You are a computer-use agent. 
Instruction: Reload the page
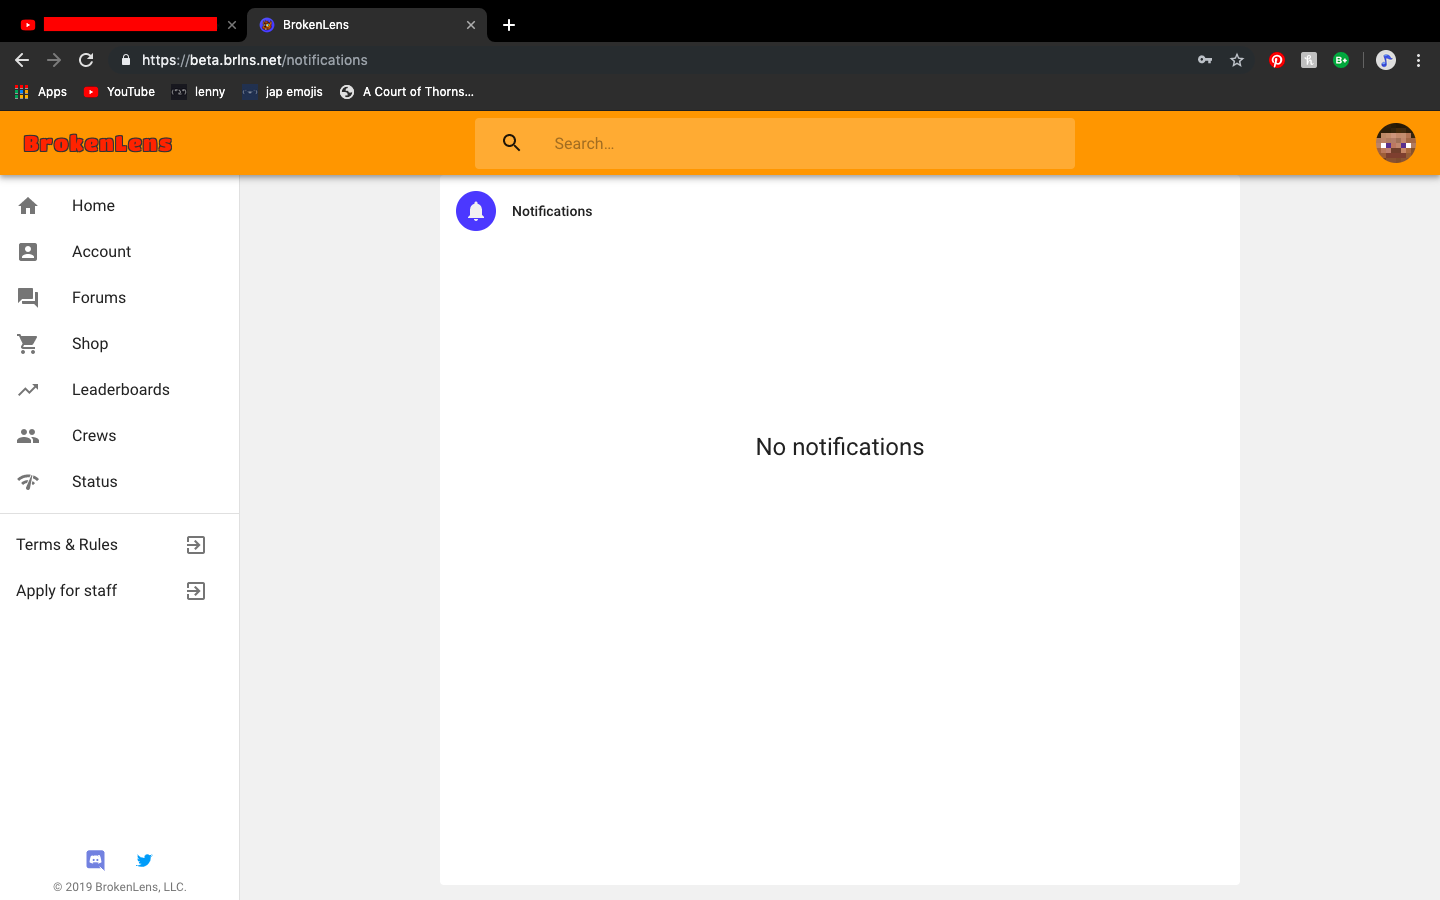tap(86, 60)
